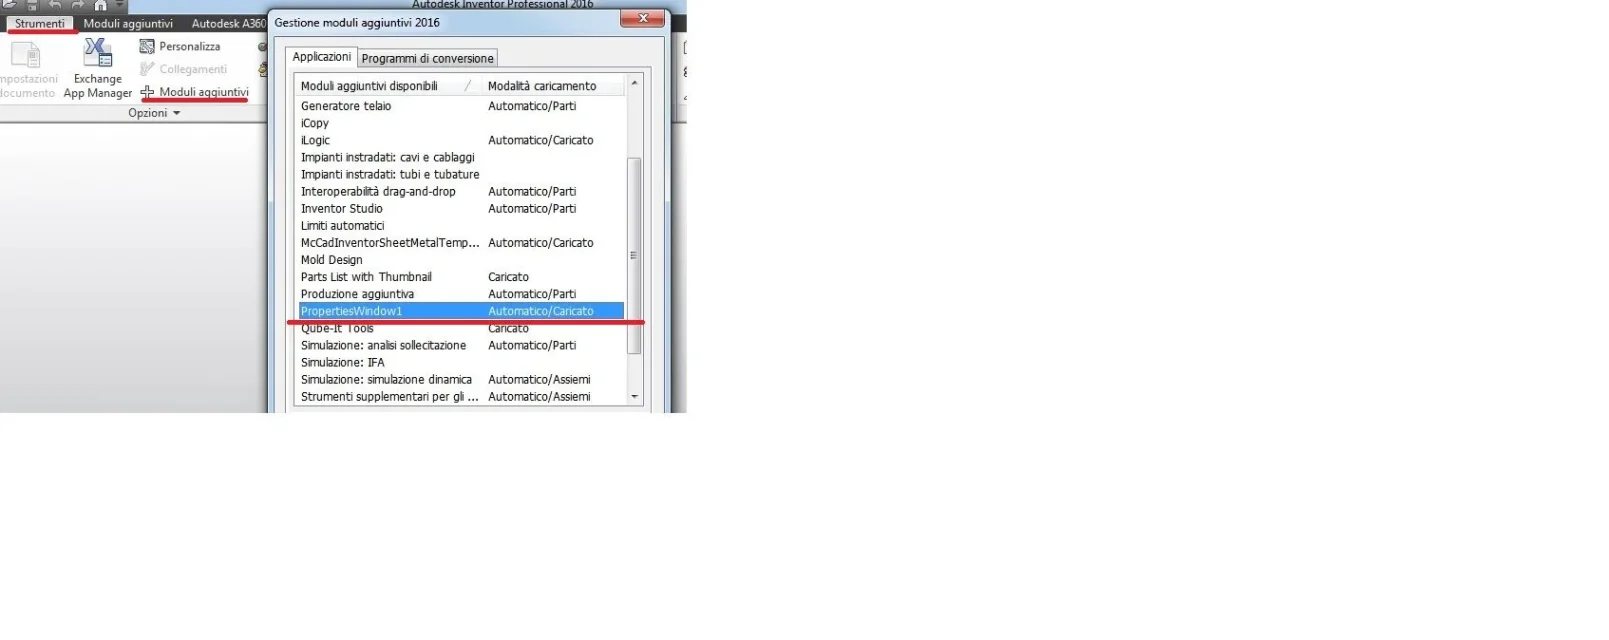The image size is (1609, 640).
Task: Select Strumenti supplementari per gli ... row
Action: pyautogui.click(x=461, y=396)
